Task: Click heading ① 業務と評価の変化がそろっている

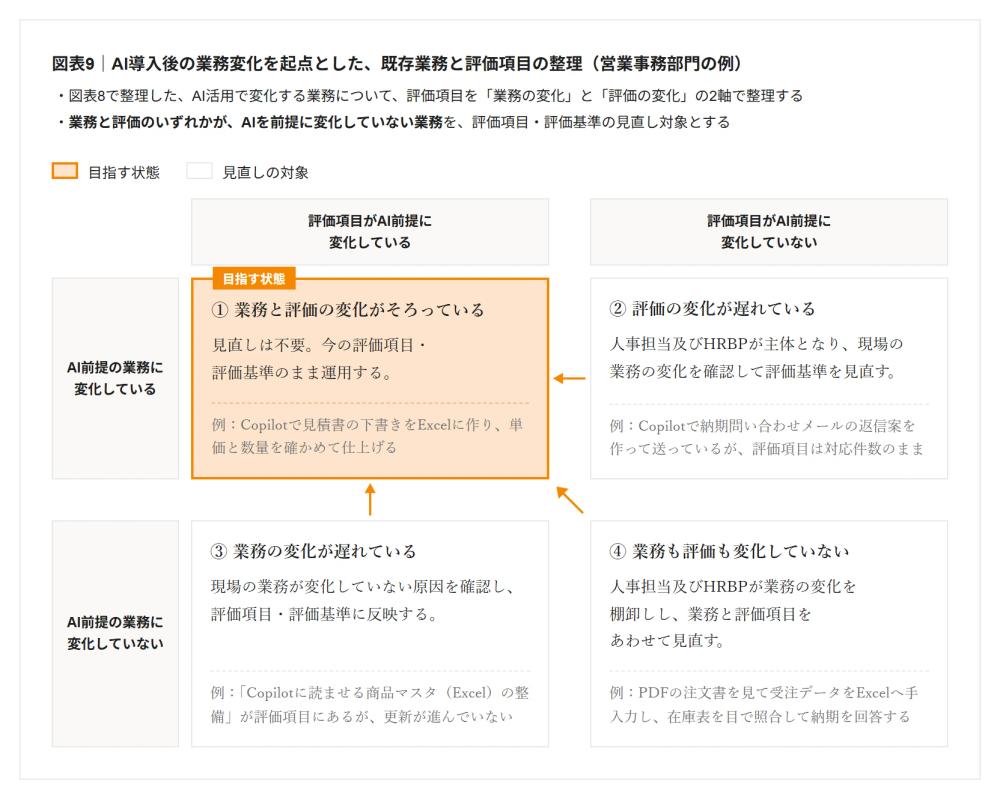Action: 348,310
